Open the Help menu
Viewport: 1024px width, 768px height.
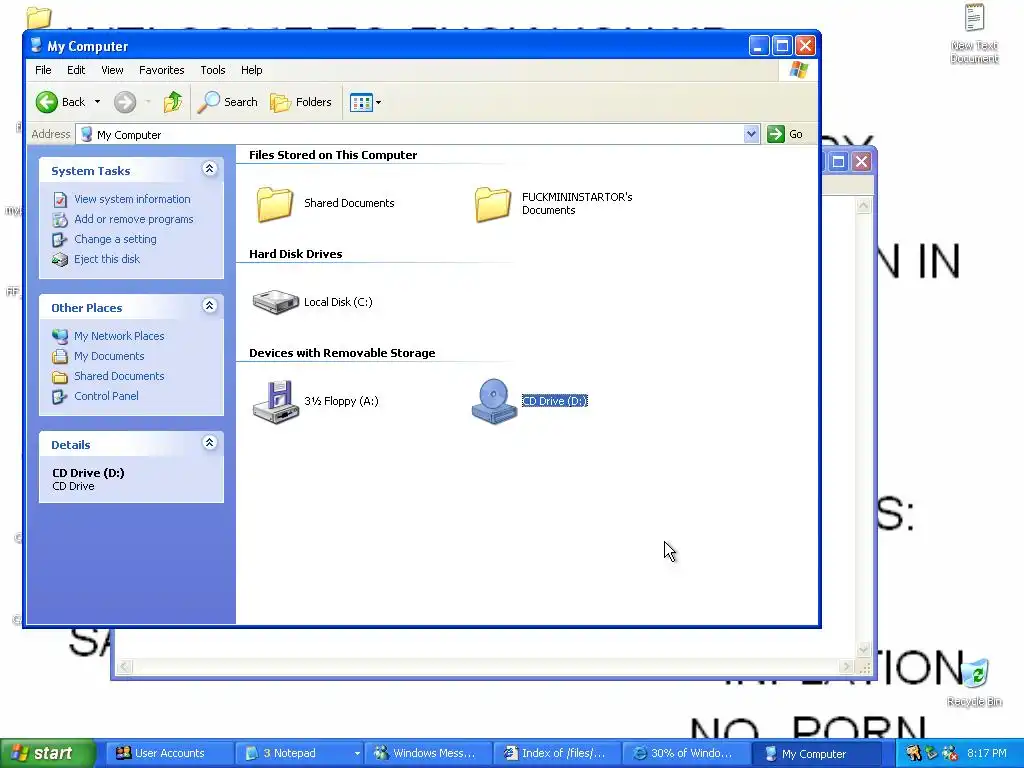tap(251, 70)
